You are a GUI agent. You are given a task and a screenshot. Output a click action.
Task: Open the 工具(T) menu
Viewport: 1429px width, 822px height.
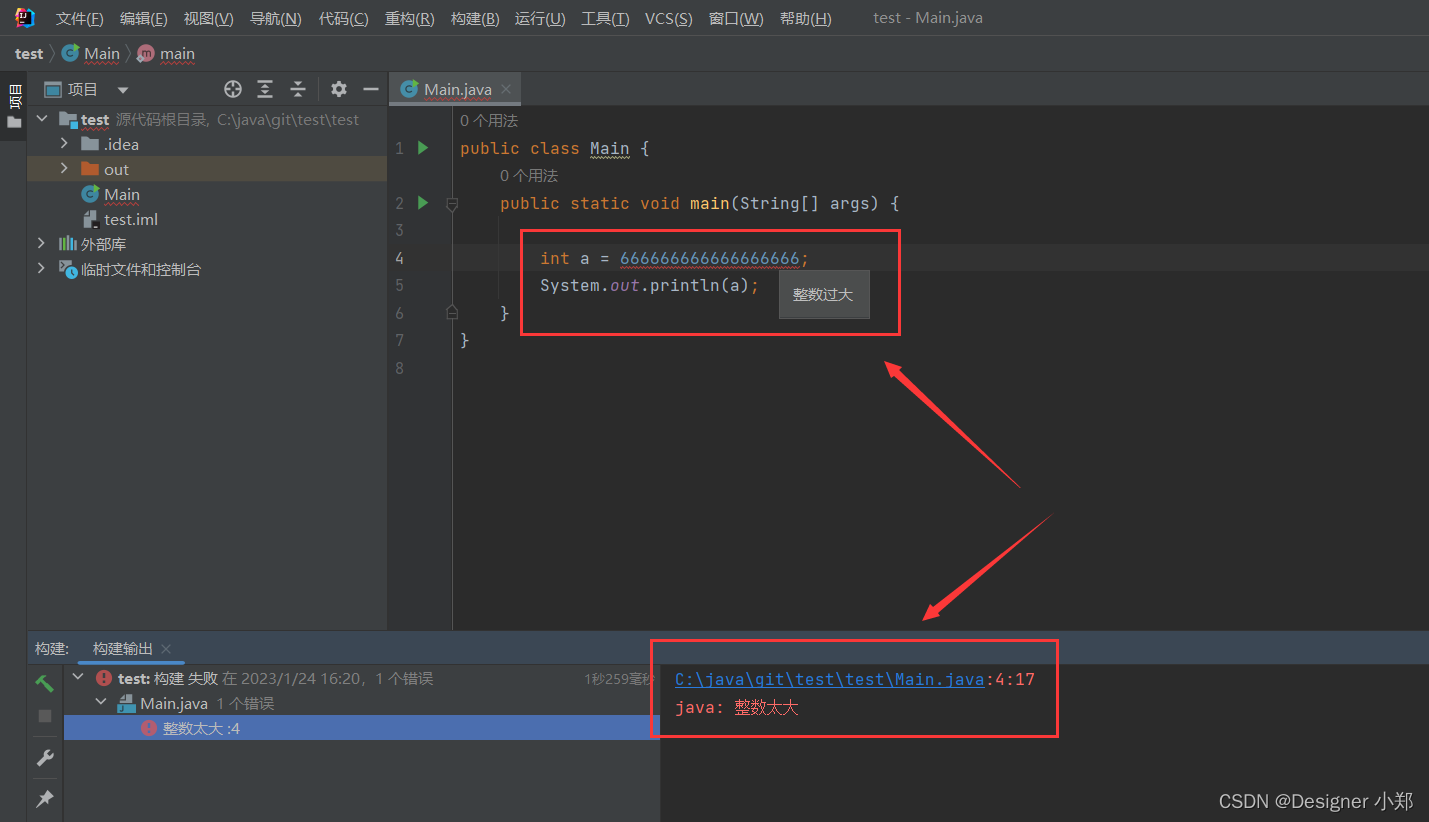(605, 19)
